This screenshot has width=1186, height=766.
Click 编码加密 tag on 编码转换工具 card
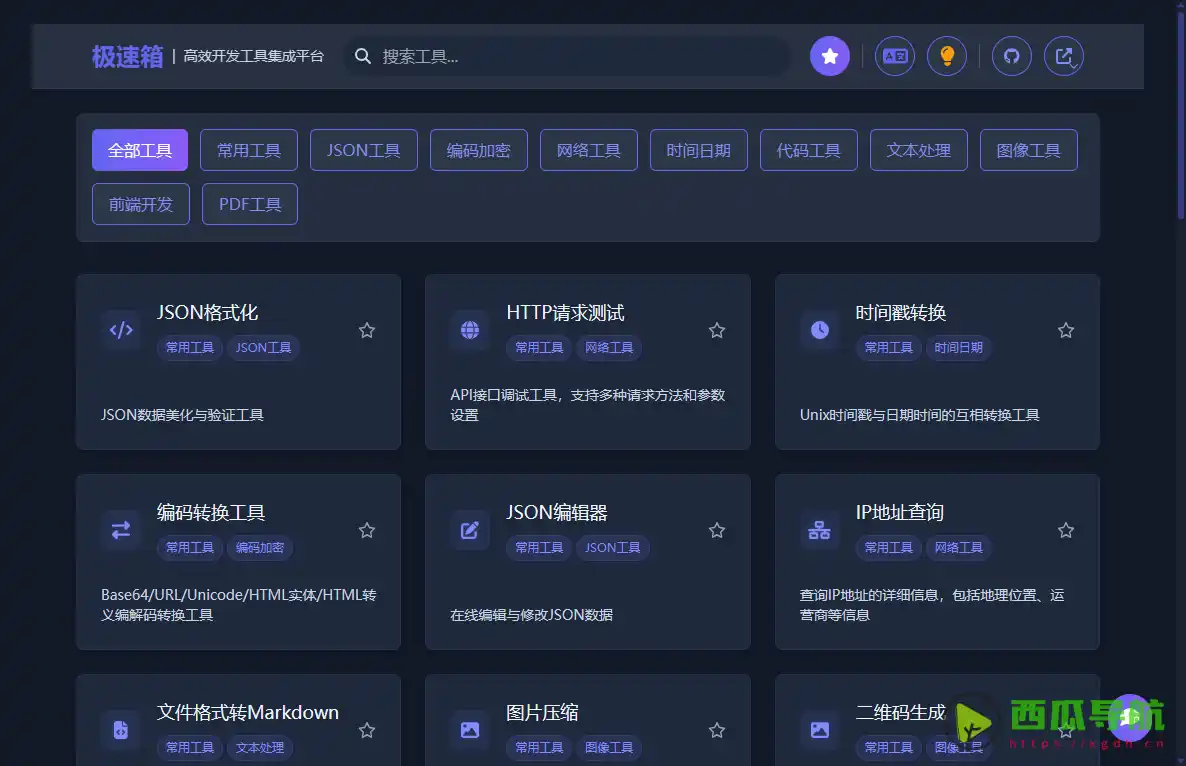tap(259, 547)
